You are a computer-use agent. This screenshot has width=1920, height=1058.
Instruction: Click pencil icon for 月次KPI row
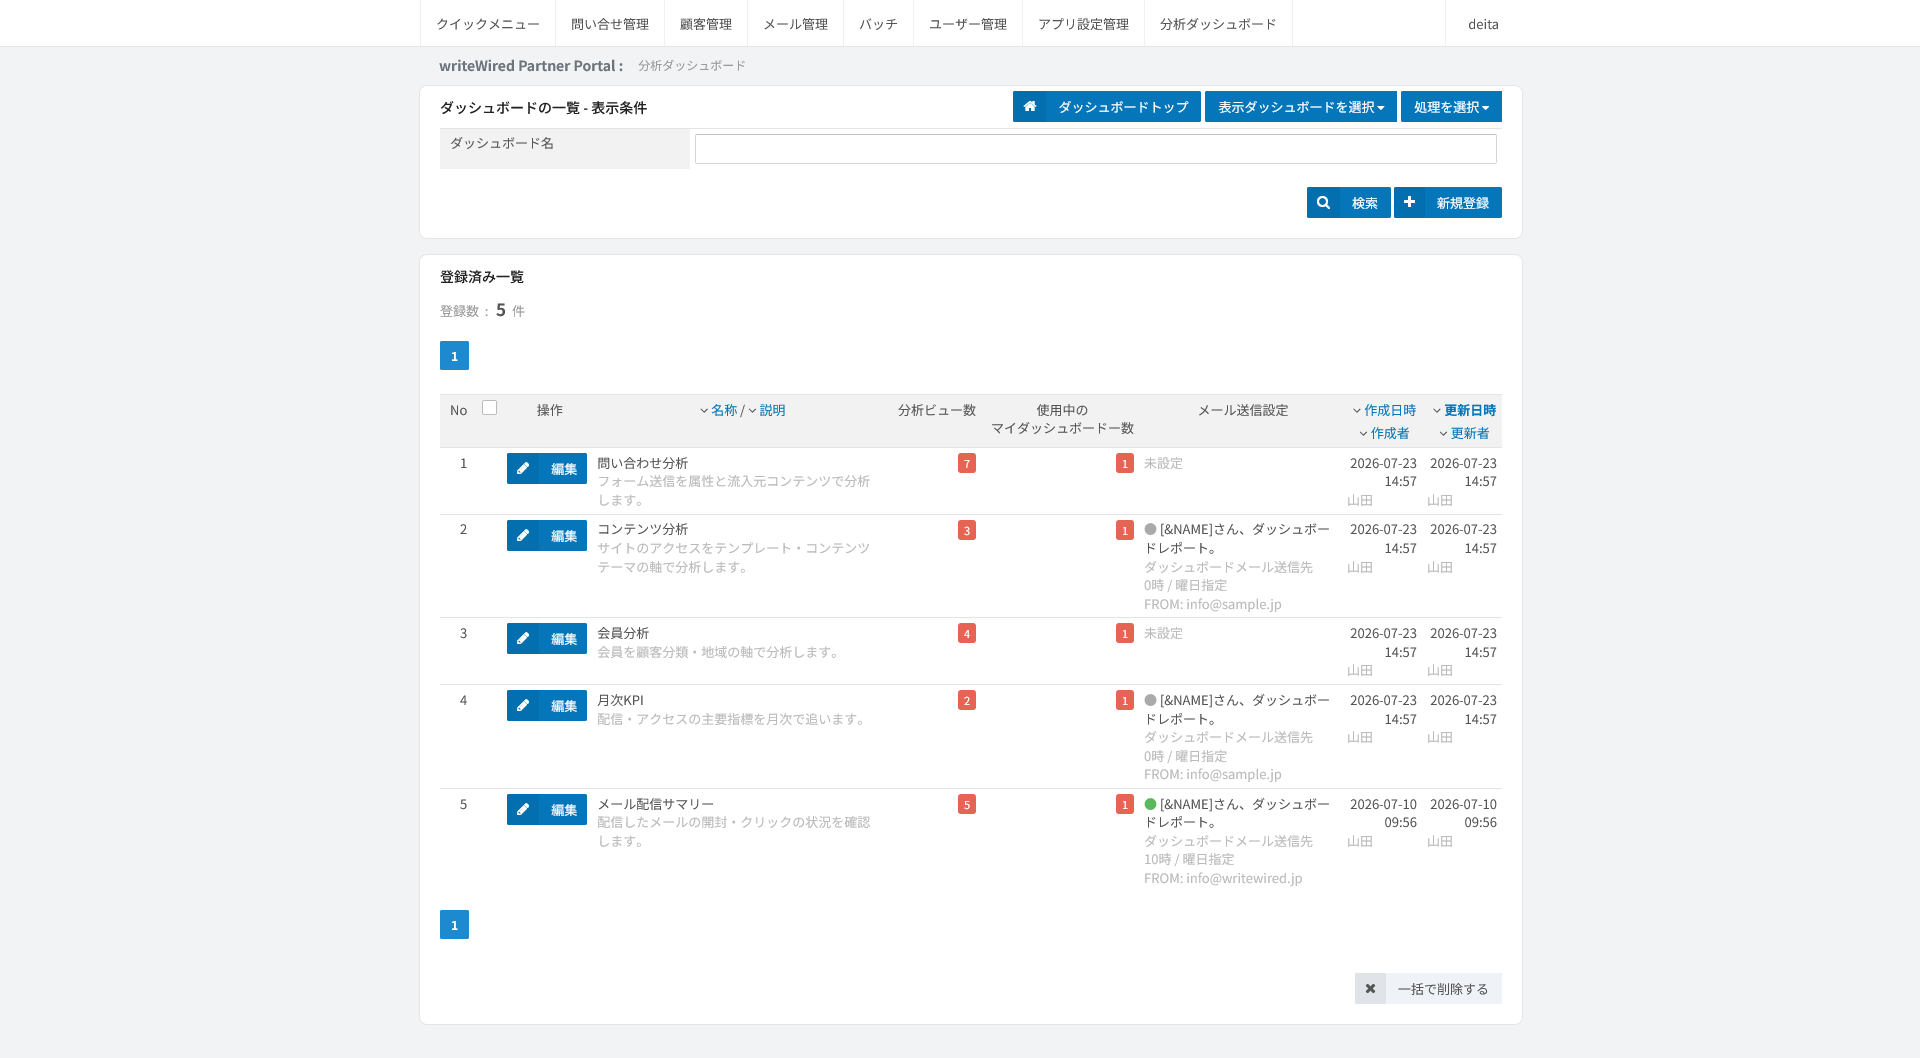(x=522, y=705)
